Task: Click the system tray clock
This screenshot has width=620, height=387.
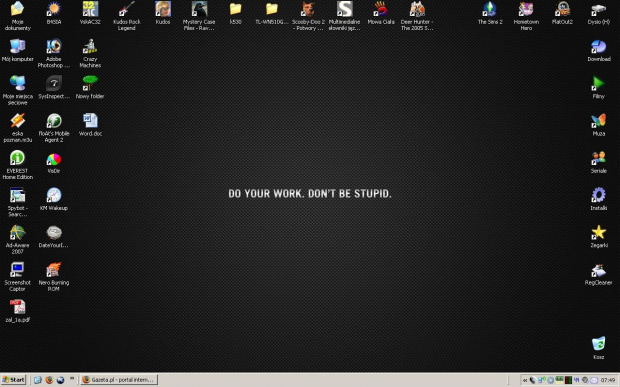Action: click(x=608, y=380)
